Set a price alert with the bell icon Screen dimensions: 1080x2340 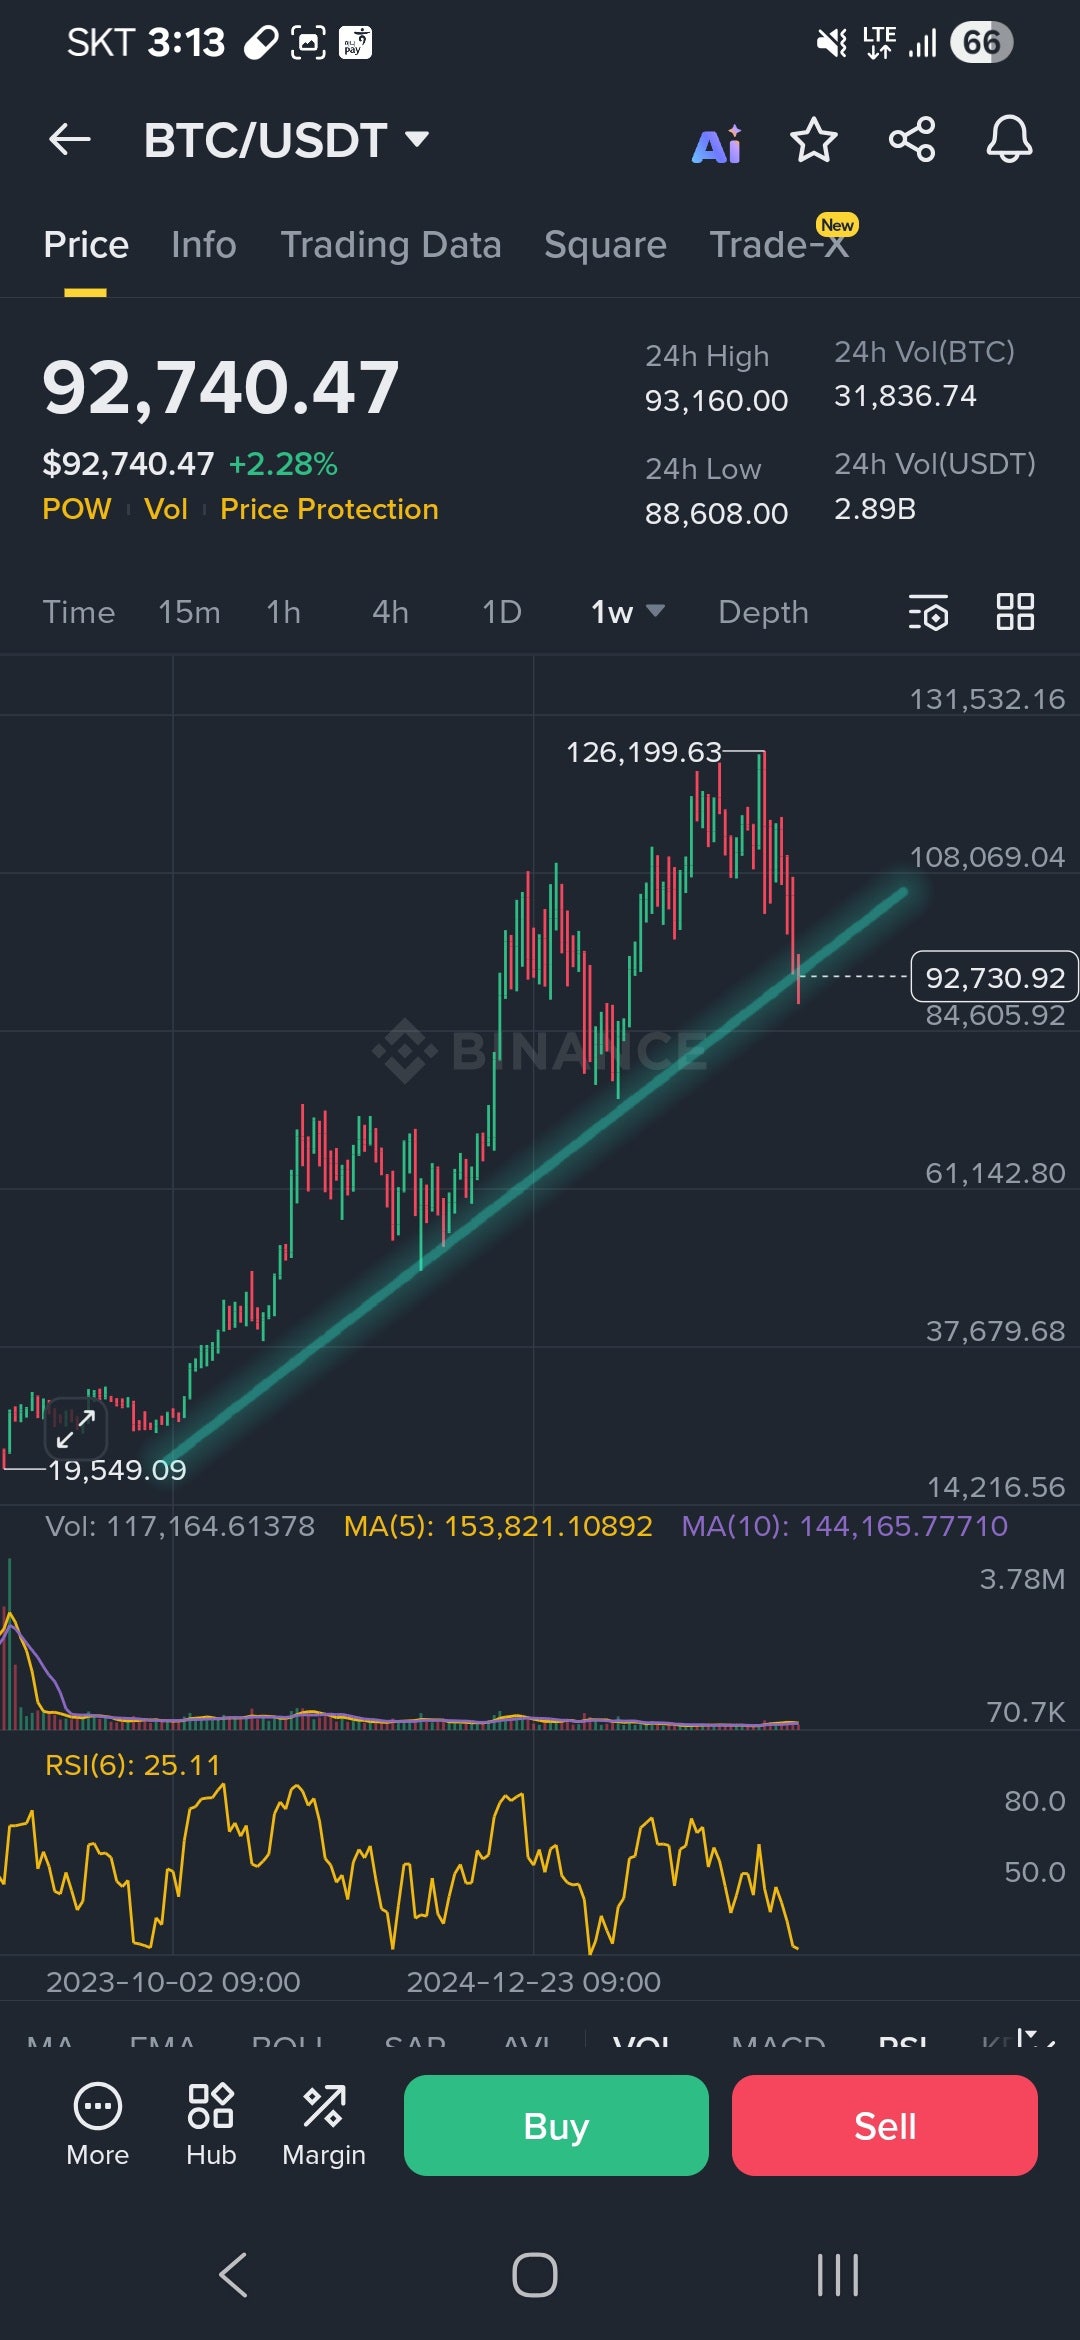tap(1009, 139)
